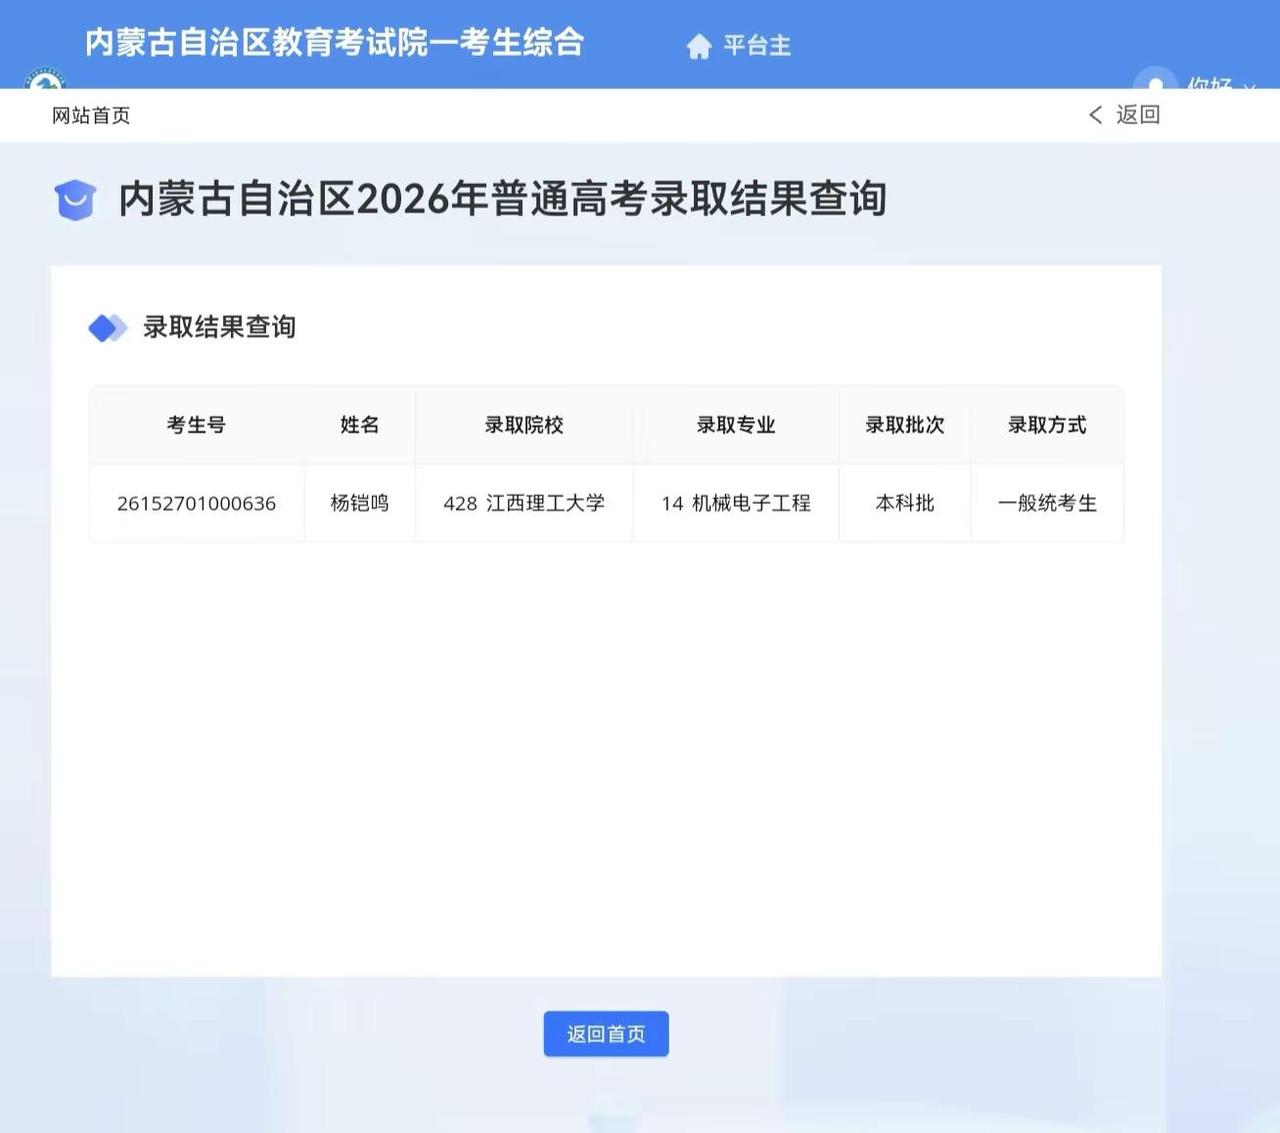Viewport: 1280px width, 1133px height.
Task: Go back using the 返回 link
Action: [1138, 115]
